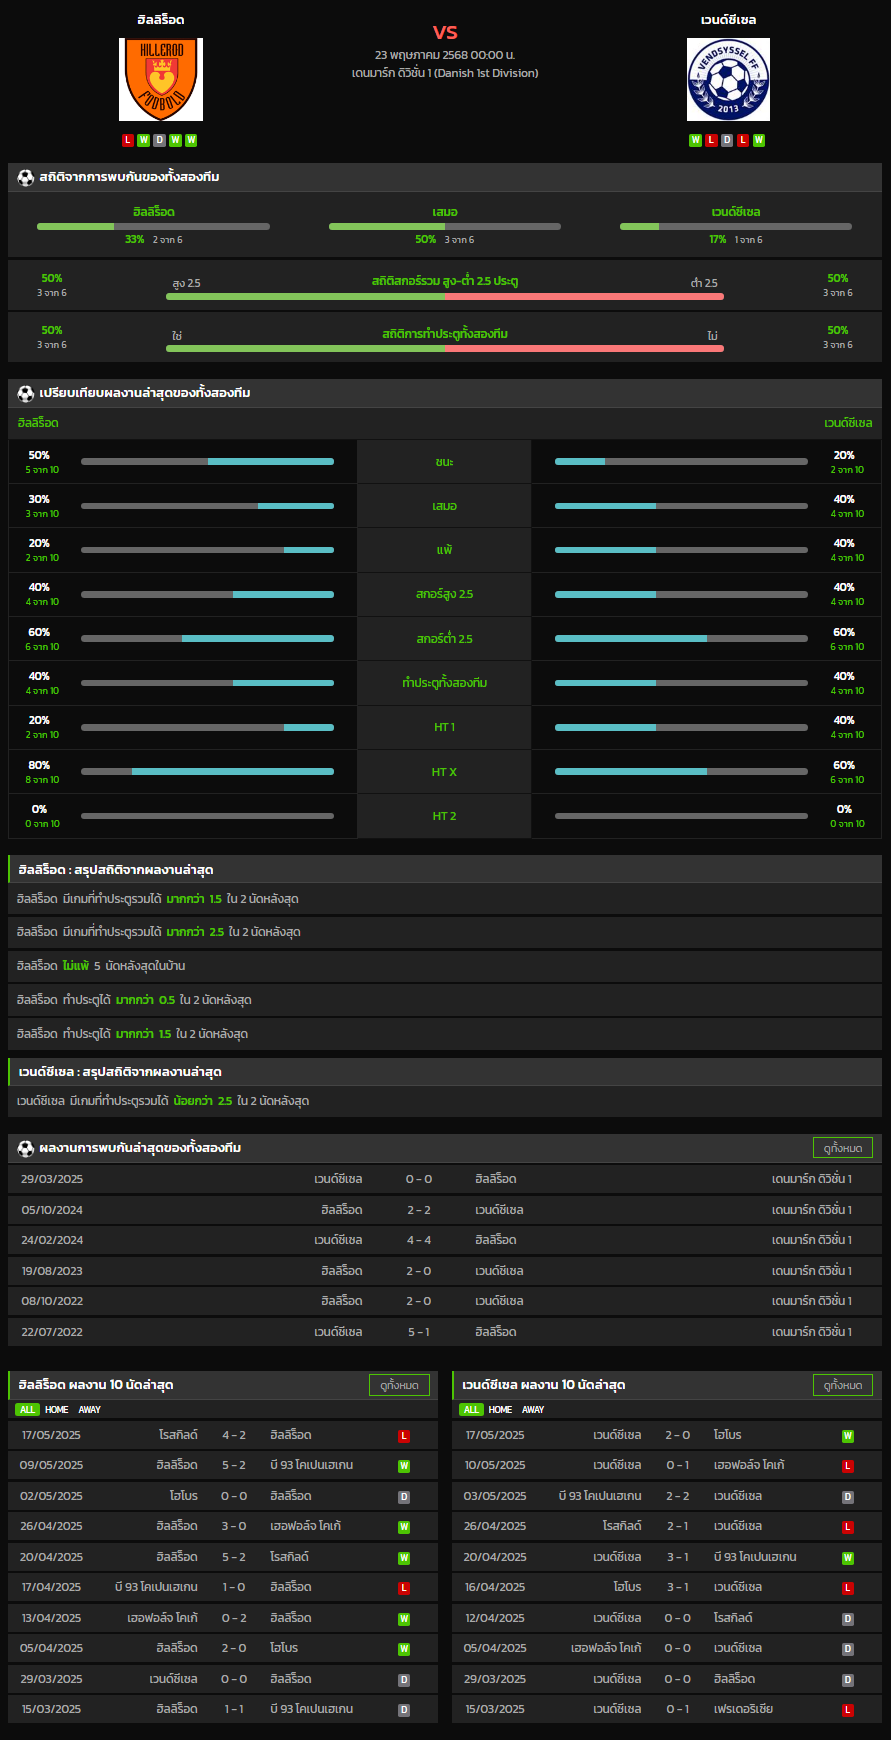Click D badge on 12/04/2025 เวนด์ซีเซล 0-0 โรสกิลด์ row
Screen dimensions: 891x1740
point(848,1619)
